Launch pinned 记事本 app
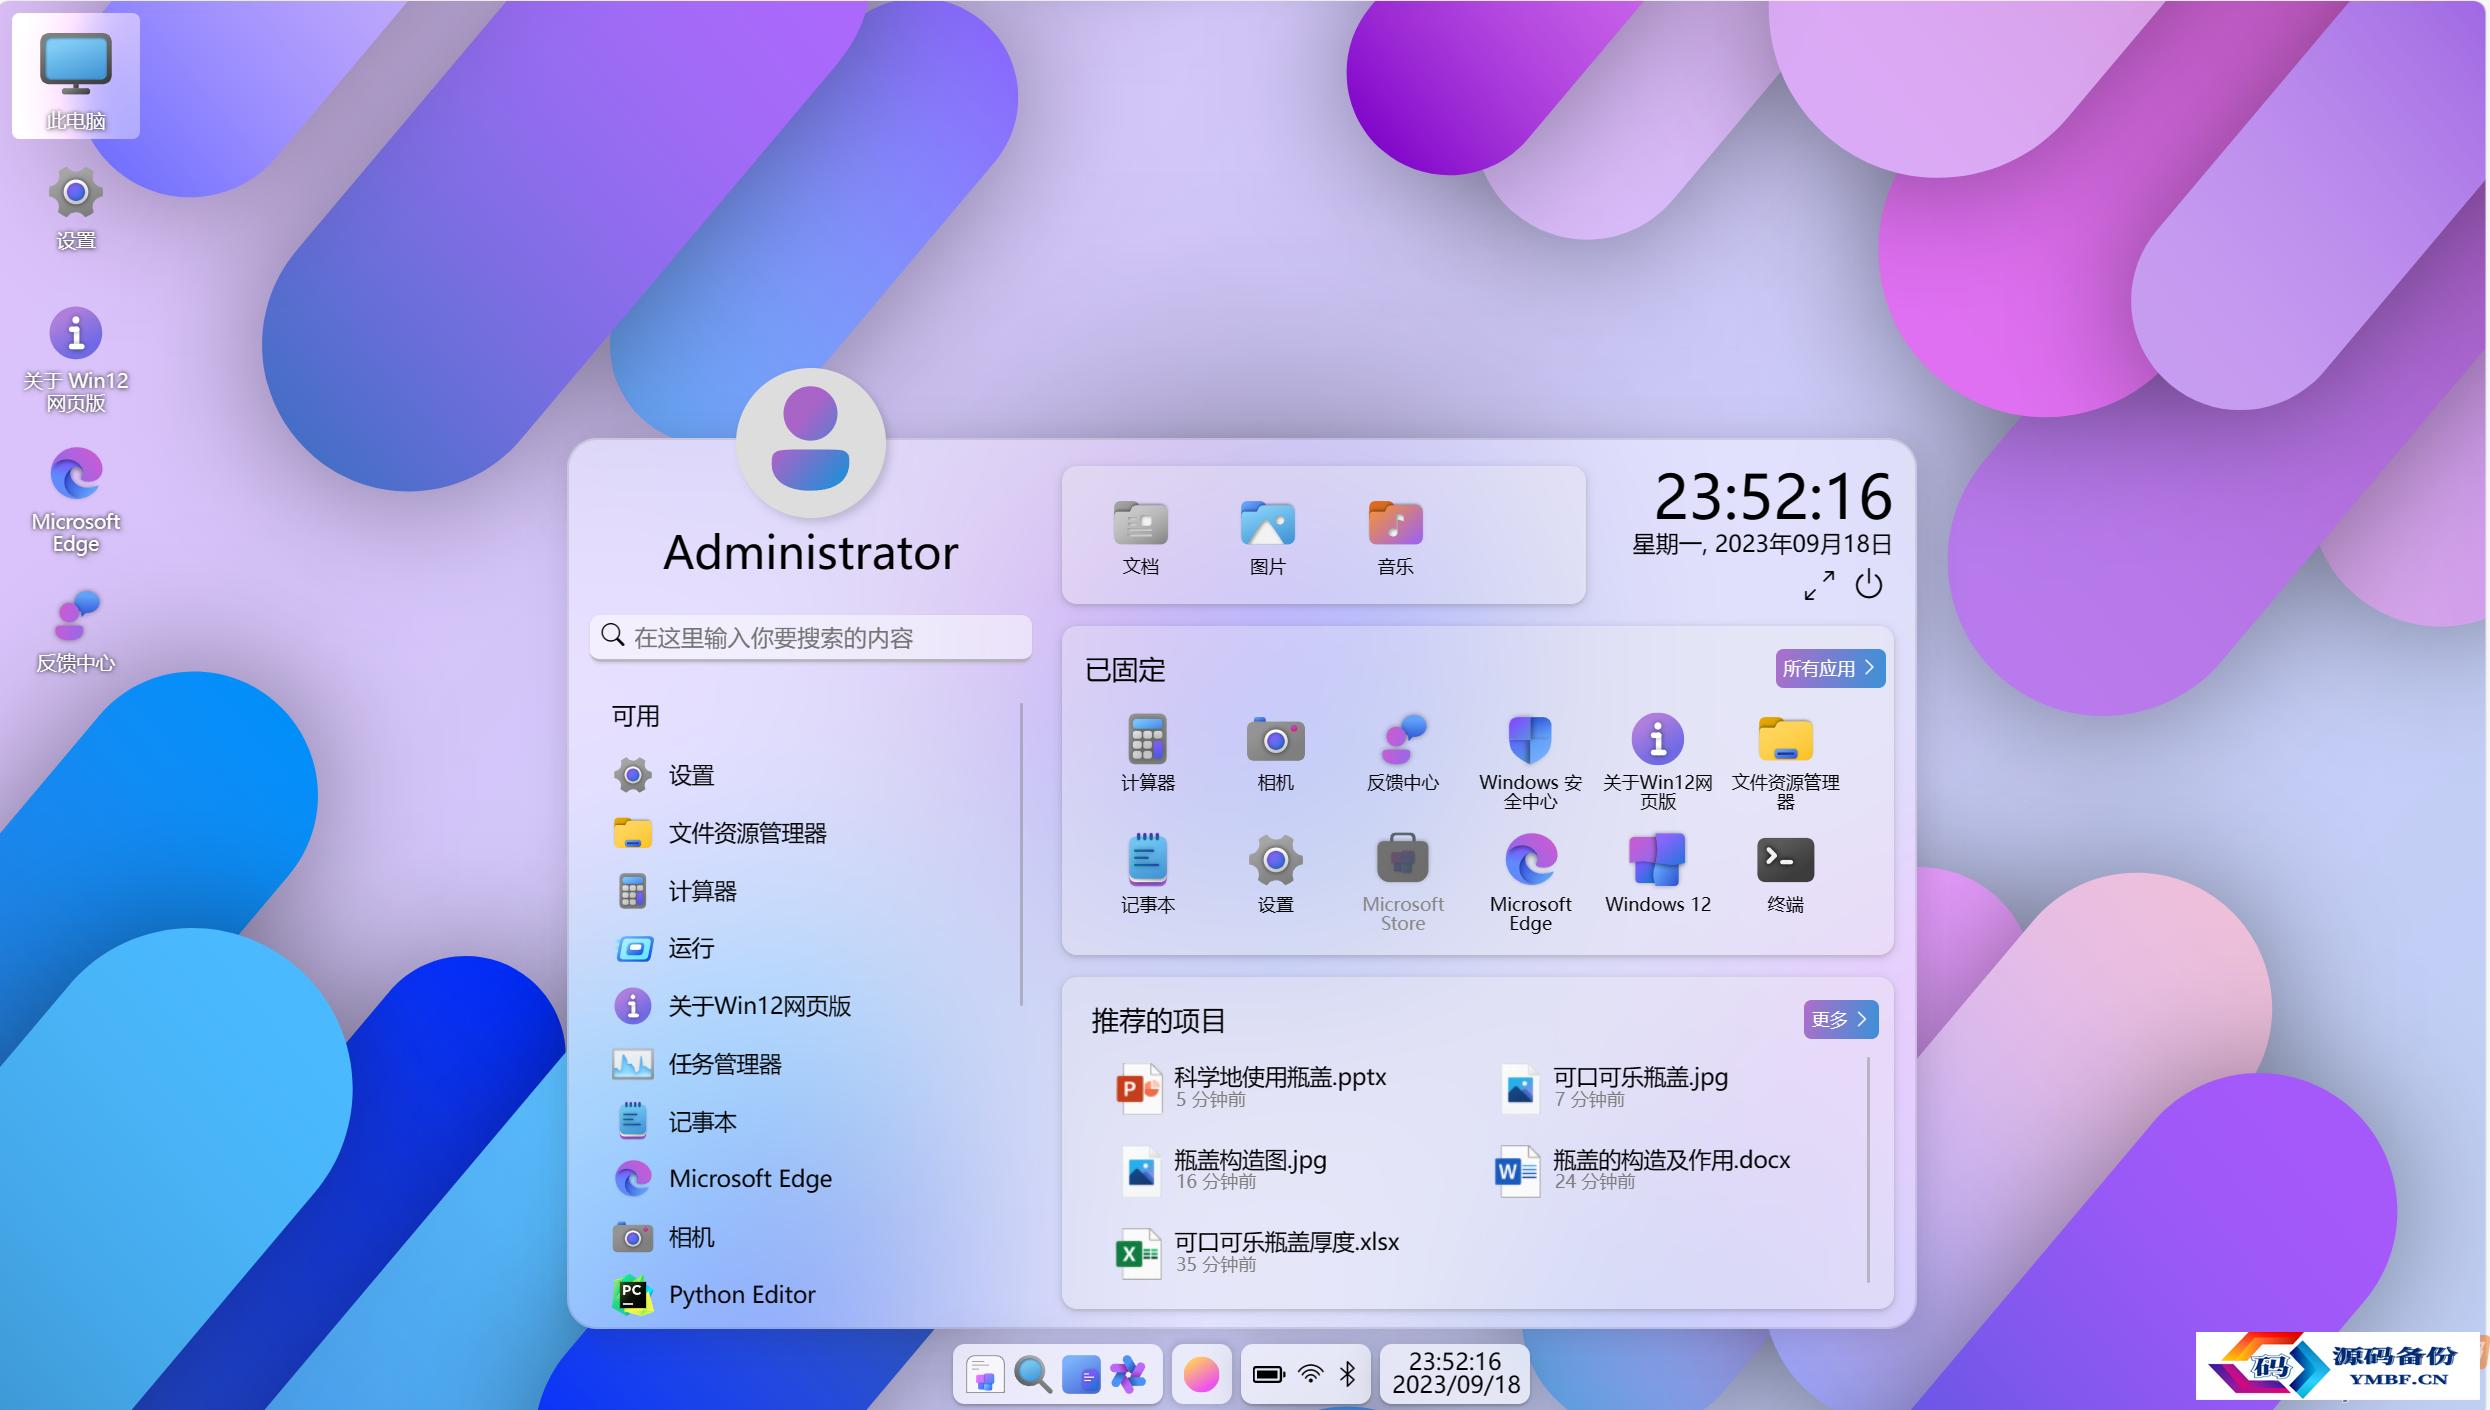2490x1410 pixels. (x=1148, y=875)
